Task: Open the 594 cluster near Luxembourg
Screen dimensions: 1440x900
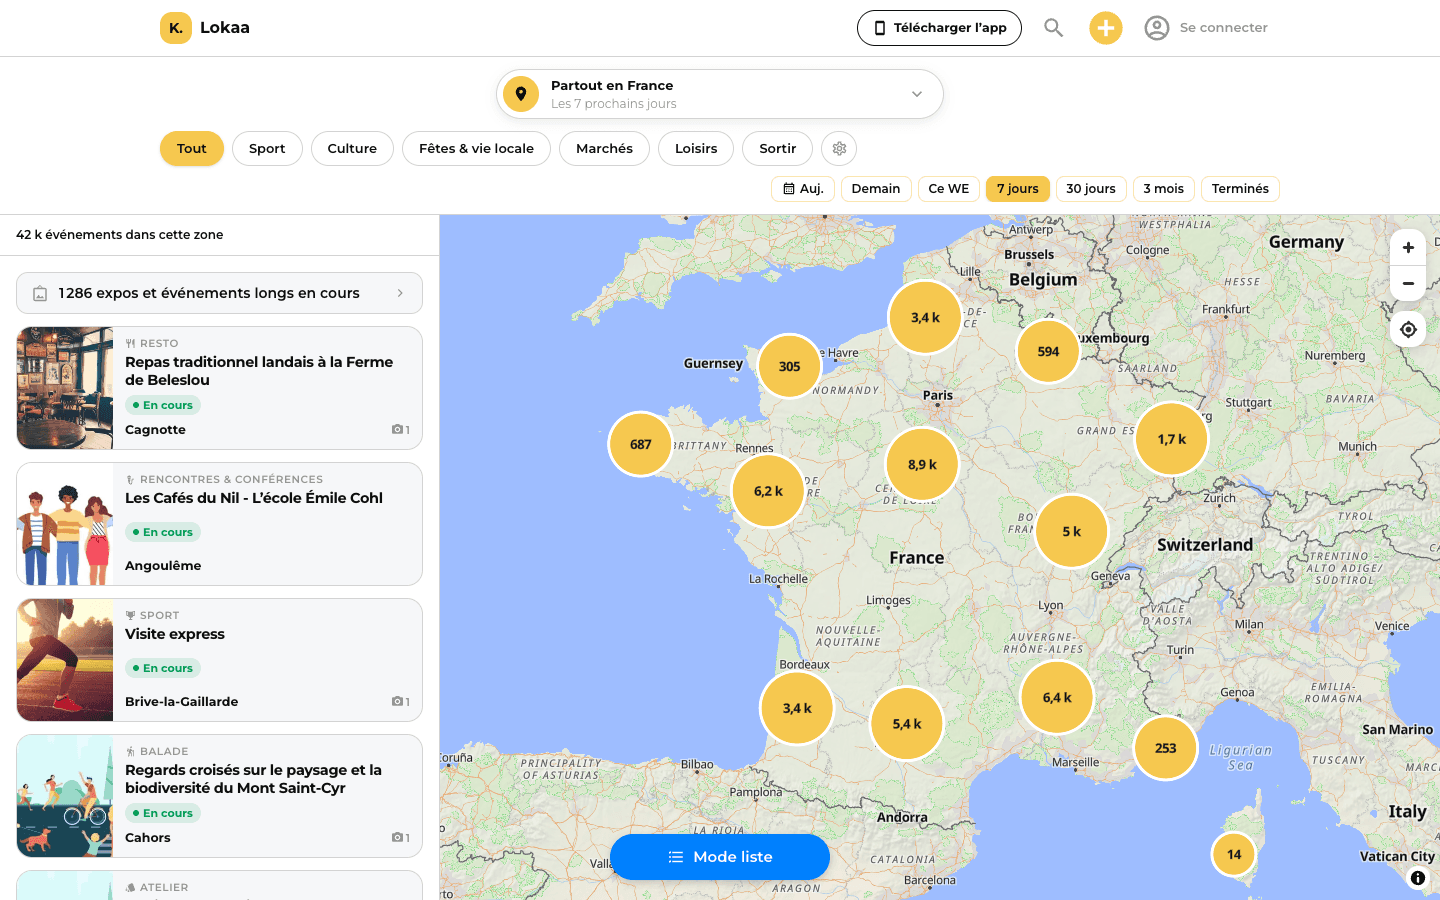Action: coord(1048,352)
